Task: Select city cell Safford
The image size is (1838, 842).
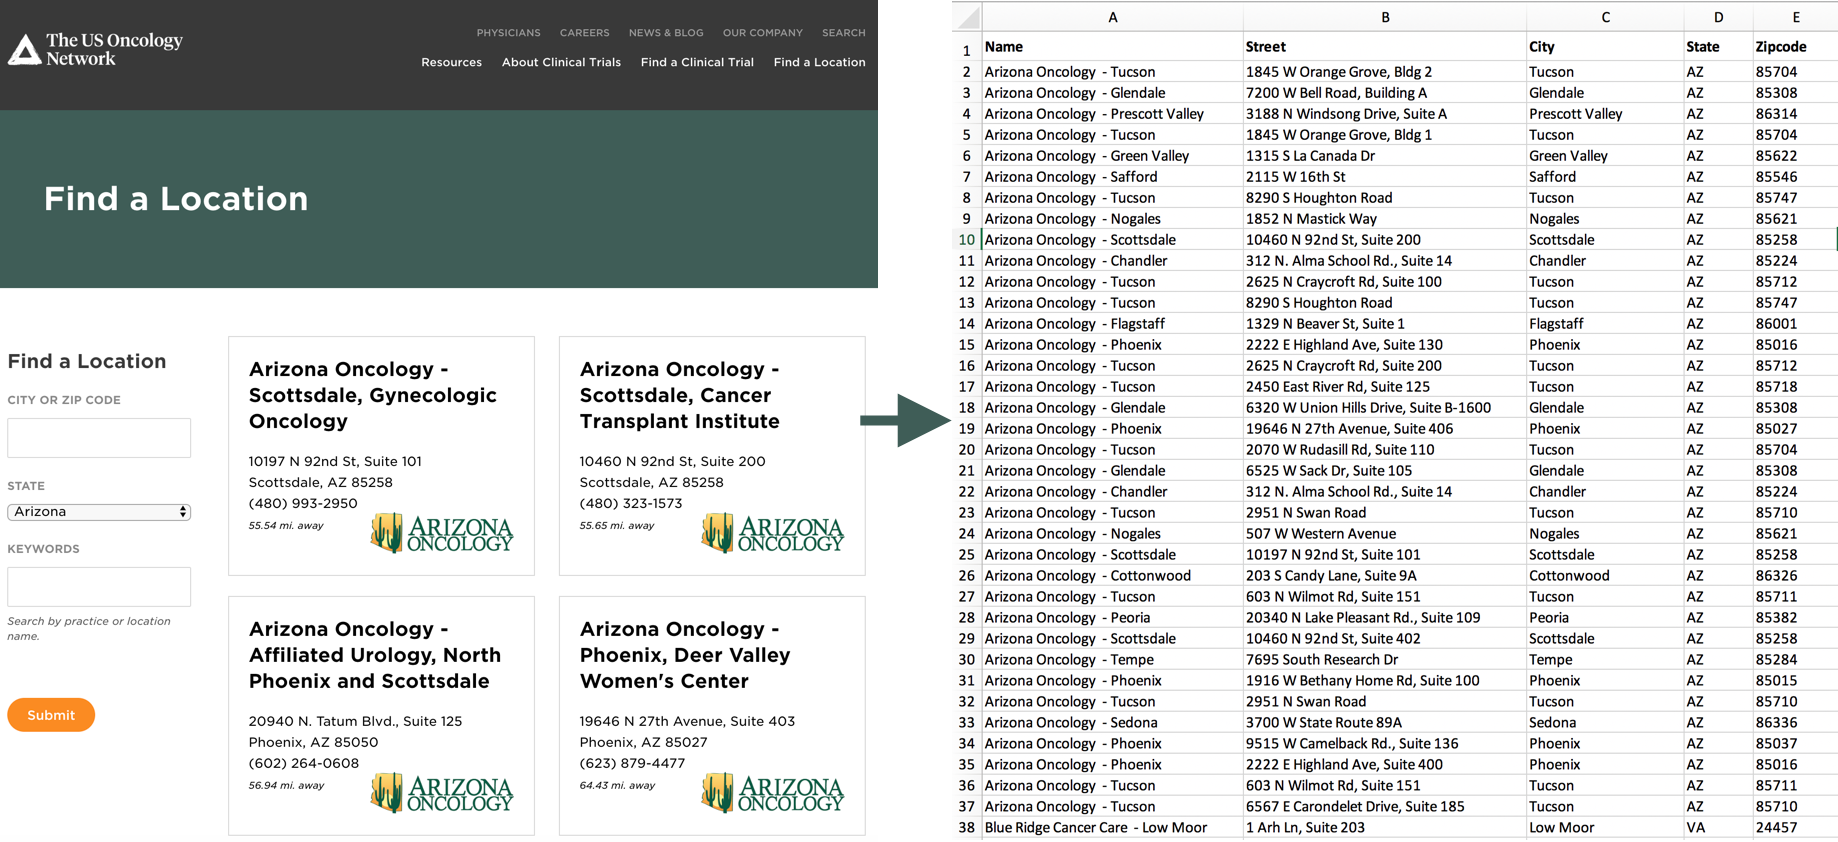Action: (x=1605, y=177)
